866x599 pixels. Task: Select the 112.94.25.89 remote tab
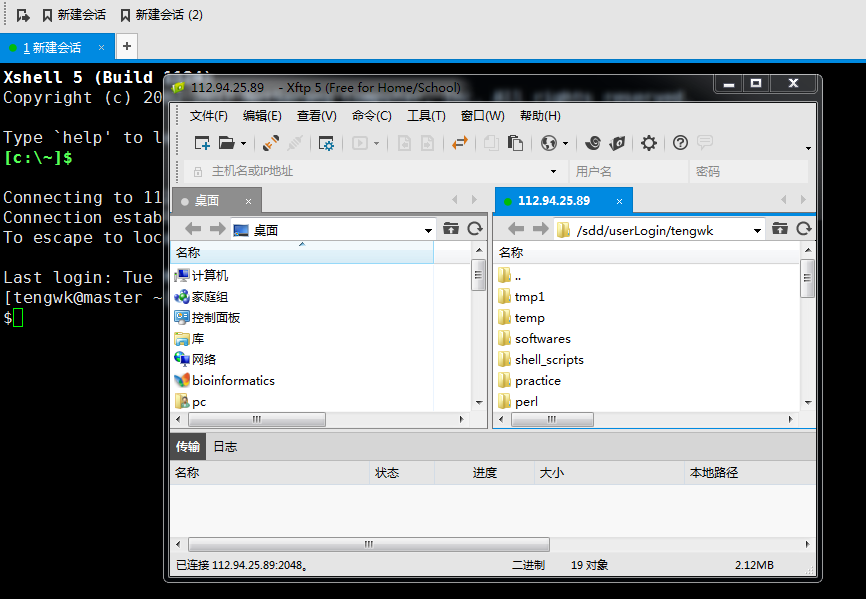click(553, 201)
